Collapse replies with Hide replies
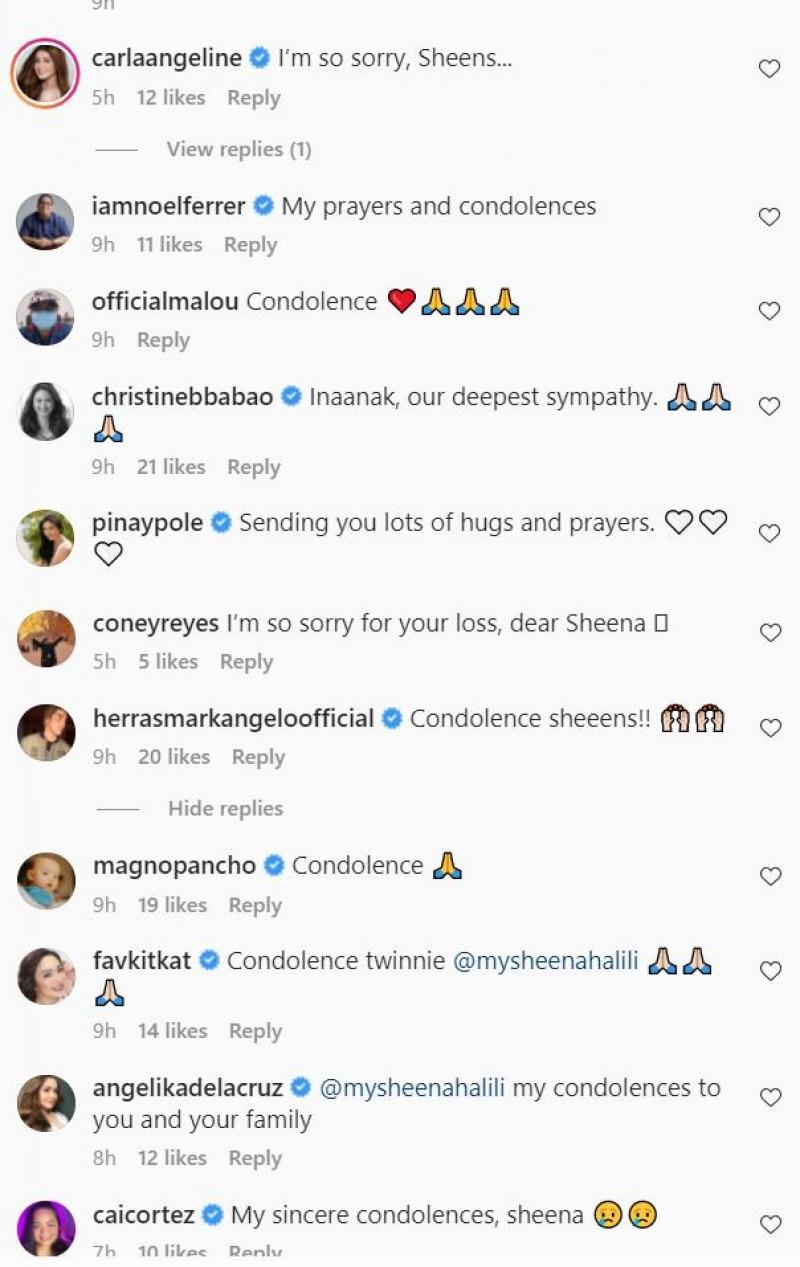The width and height of the screenshot is (800, 1267). click(225, 808)
